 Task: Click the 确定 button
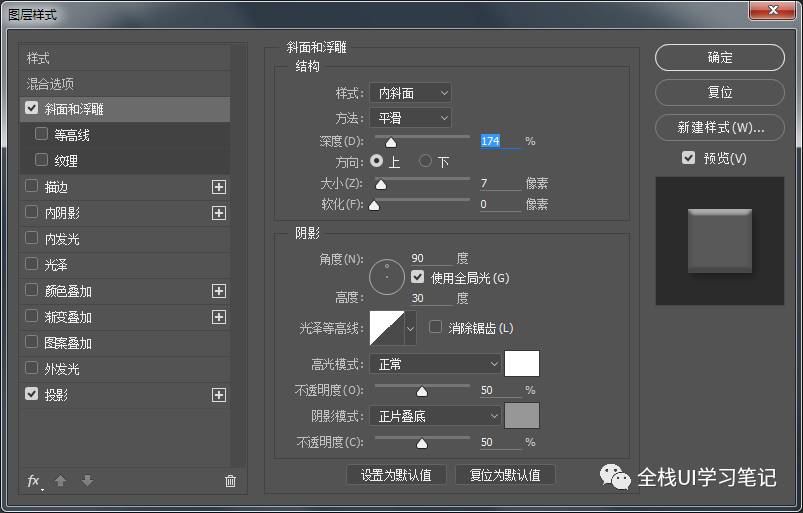(720, 57)
